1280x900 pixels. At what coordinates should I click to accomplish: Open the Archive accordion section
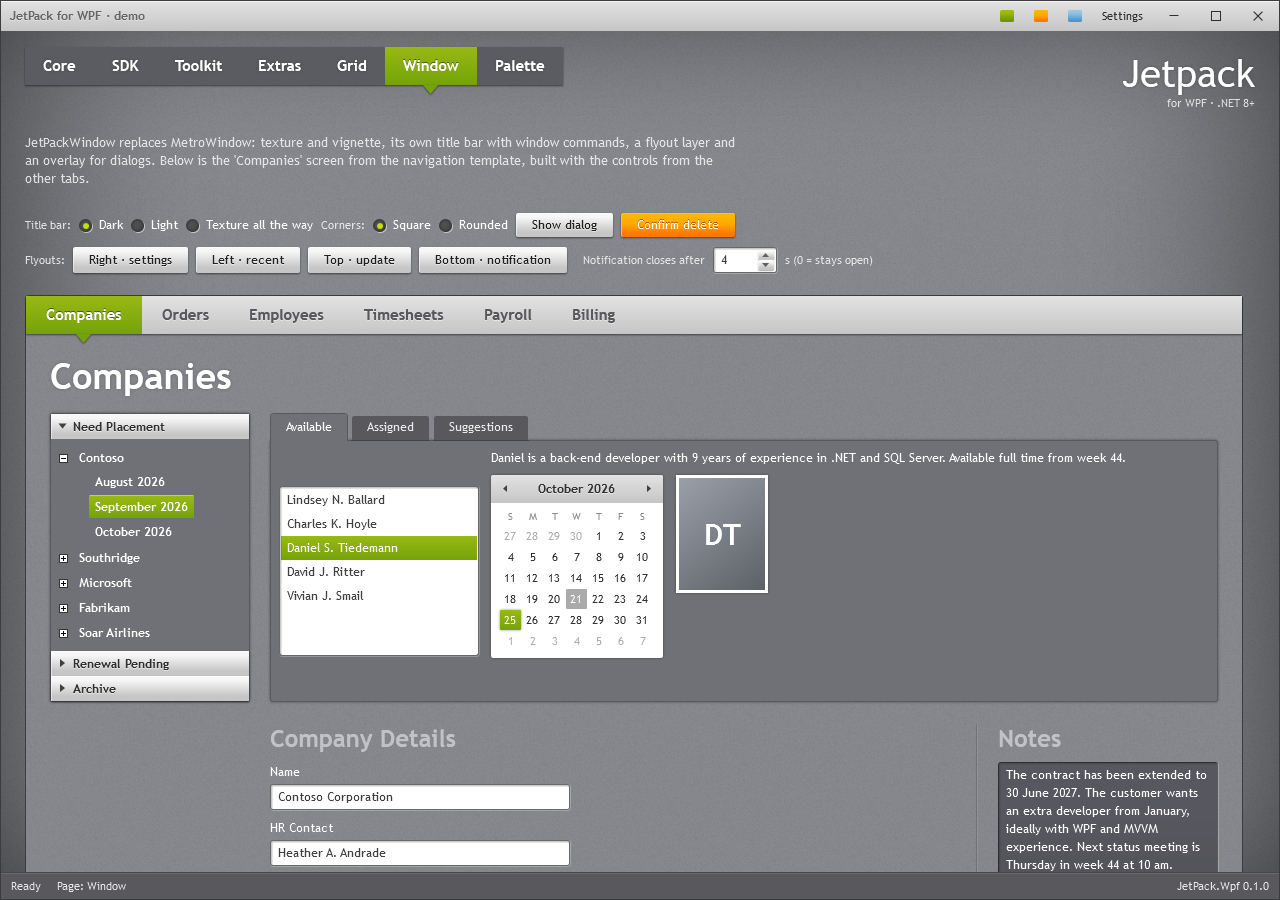[x=150, y=689]
